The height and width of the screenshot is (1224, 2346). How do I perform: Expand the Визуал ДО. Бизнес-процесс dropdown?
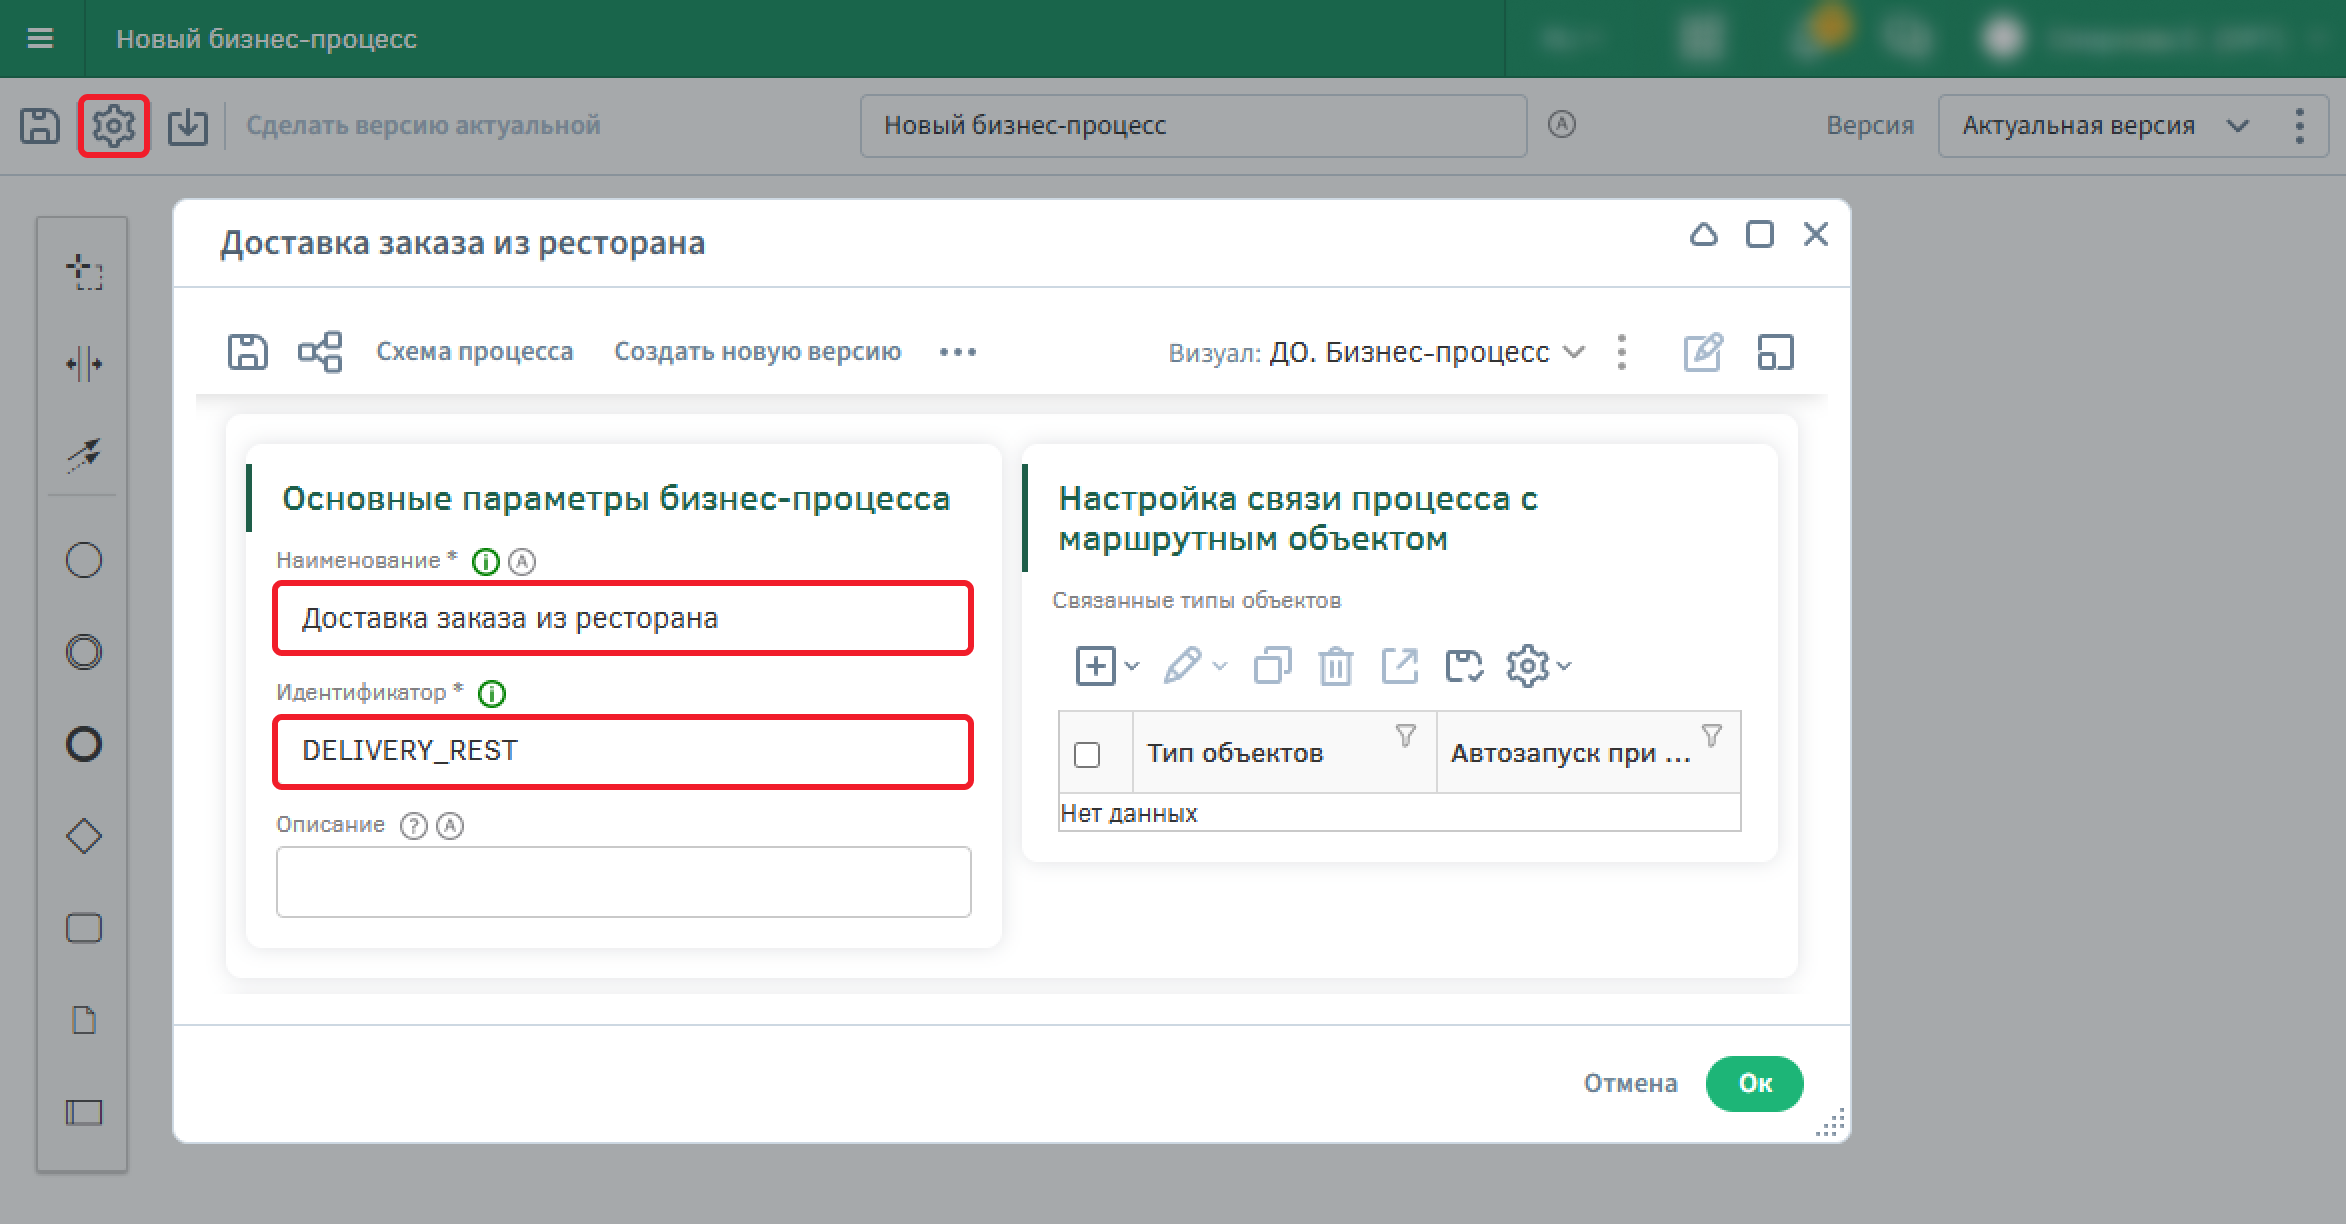pos(1574,352)
